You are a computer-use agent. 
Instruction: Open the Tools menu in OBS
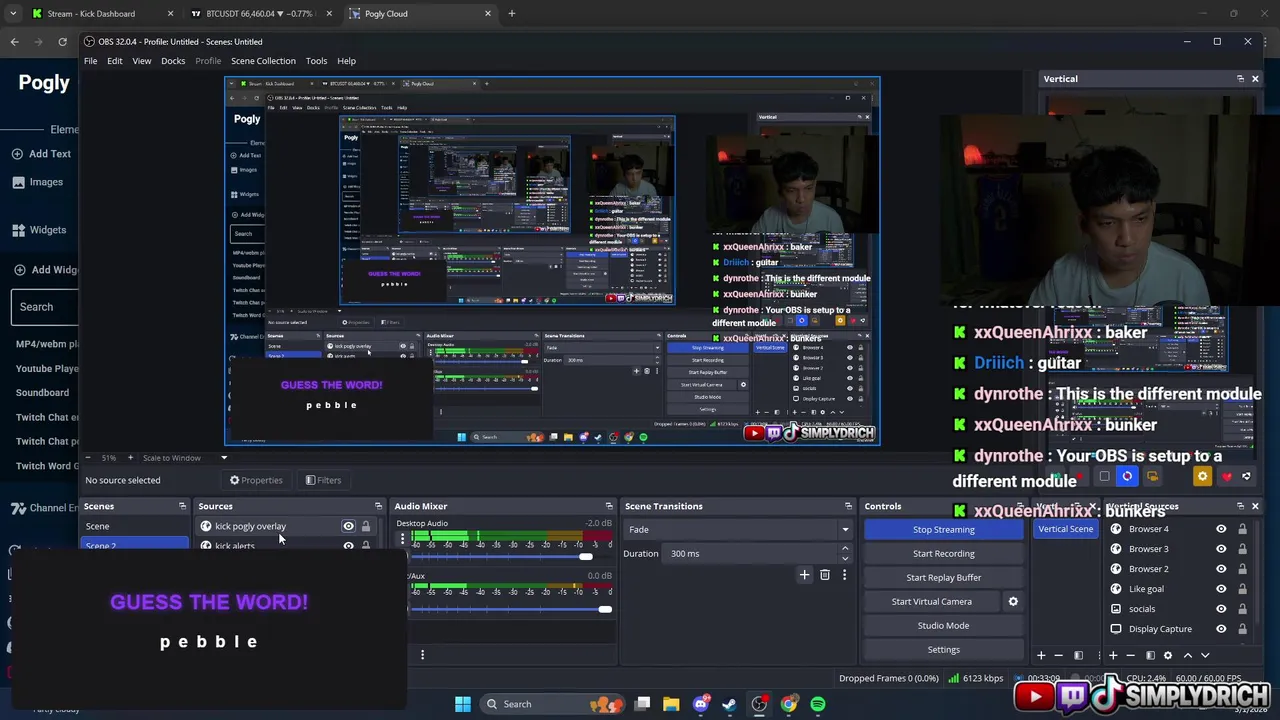coord(316,61)
